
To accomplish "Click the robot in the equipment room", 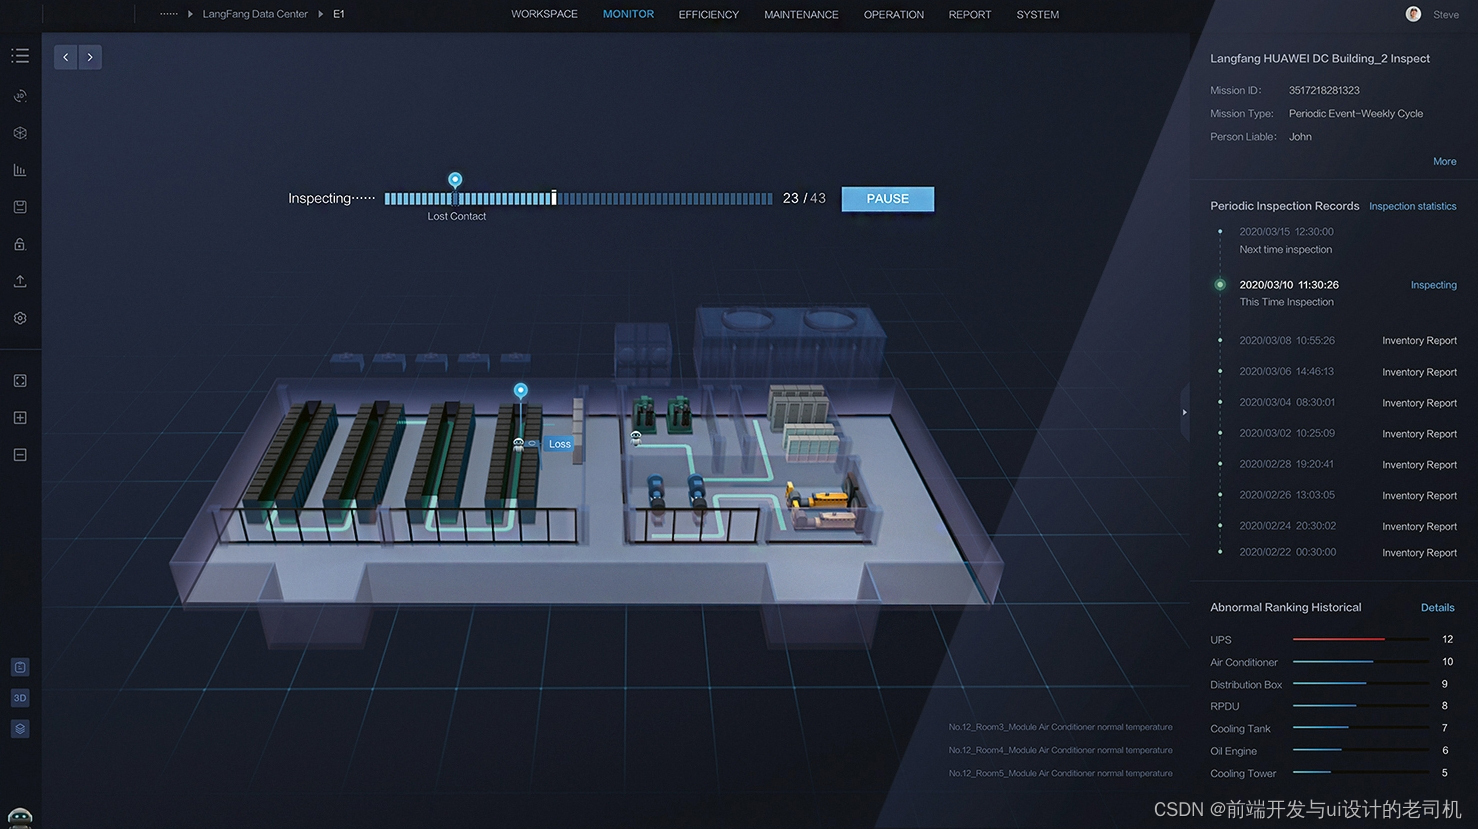I will (635, 437).
